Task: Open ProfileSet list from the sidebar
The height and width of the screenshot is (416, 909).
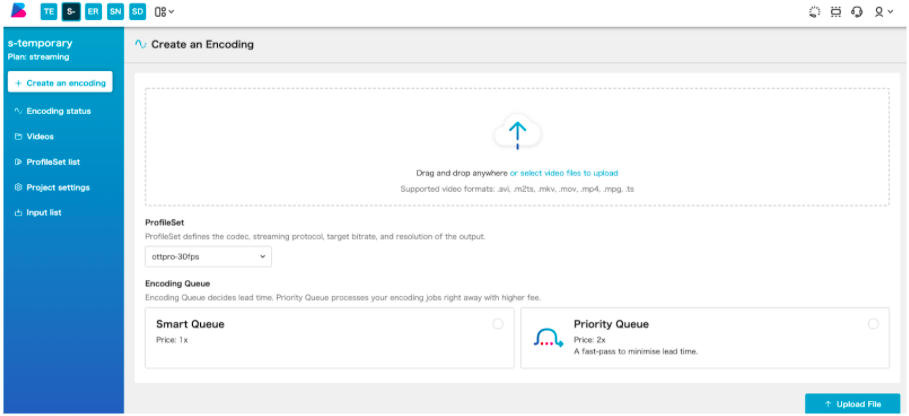Action: point(53,161)
